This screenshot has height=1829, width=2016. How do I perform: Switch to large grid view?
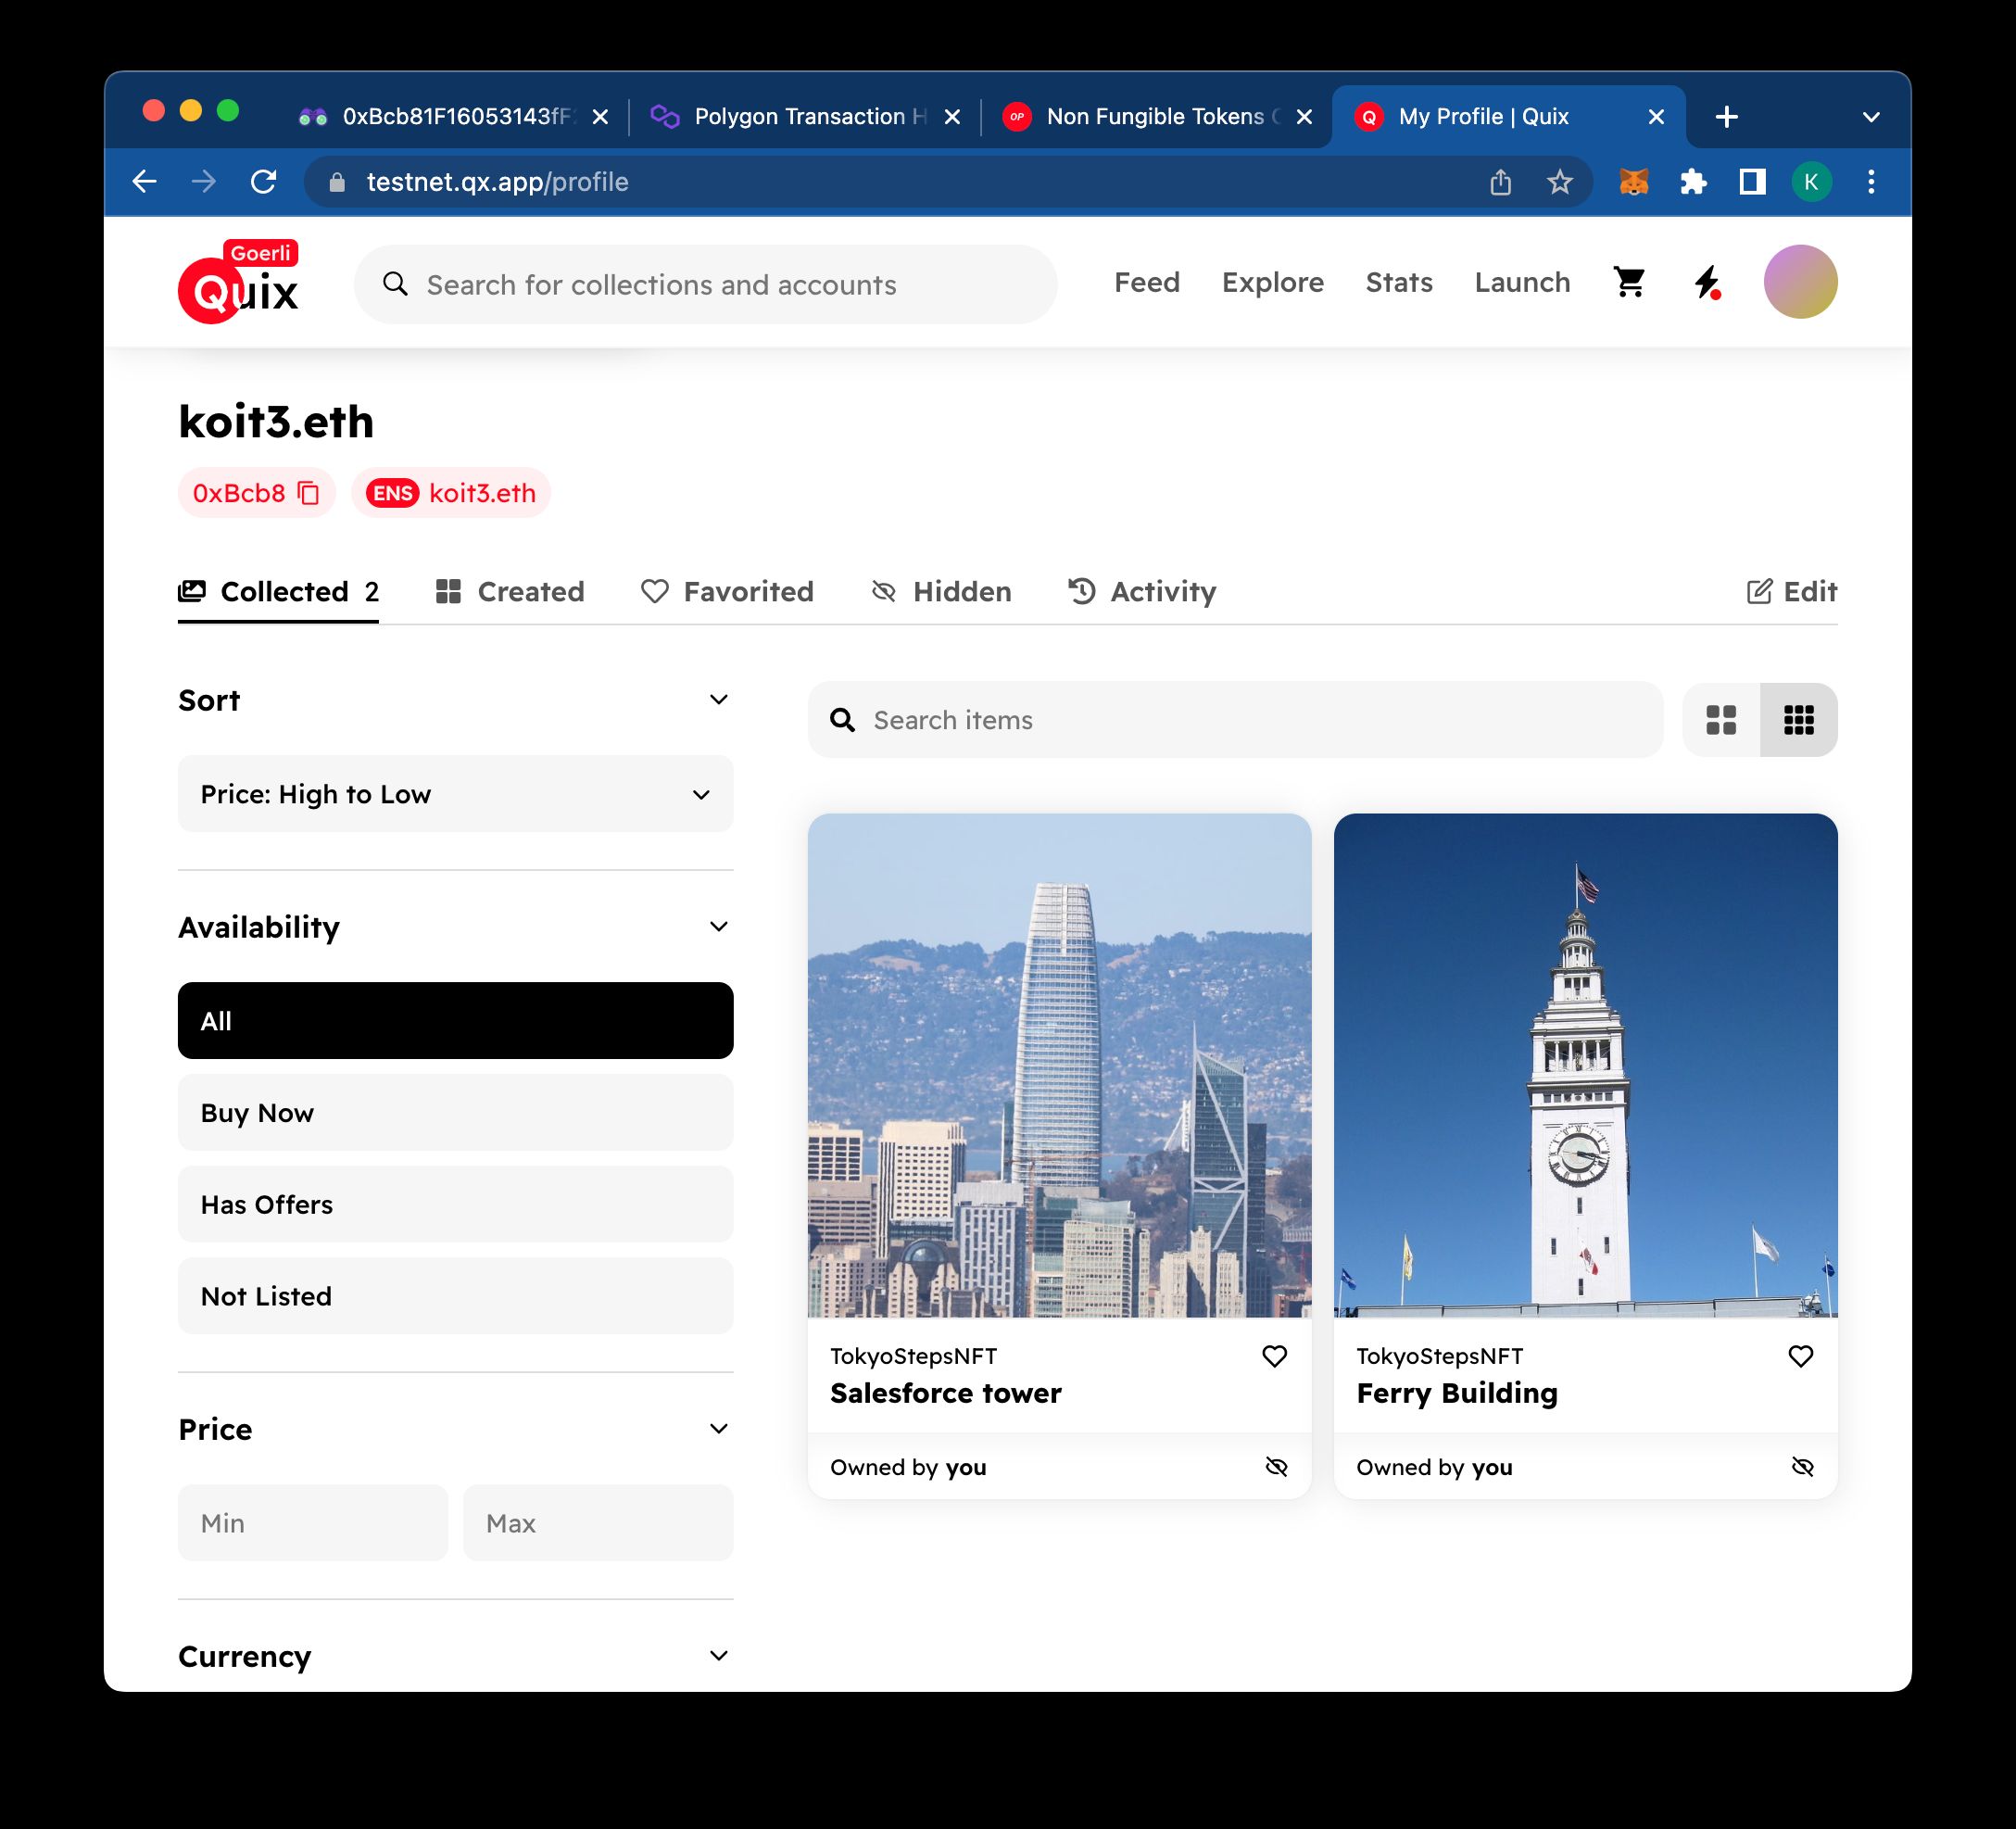[1721, 720]
